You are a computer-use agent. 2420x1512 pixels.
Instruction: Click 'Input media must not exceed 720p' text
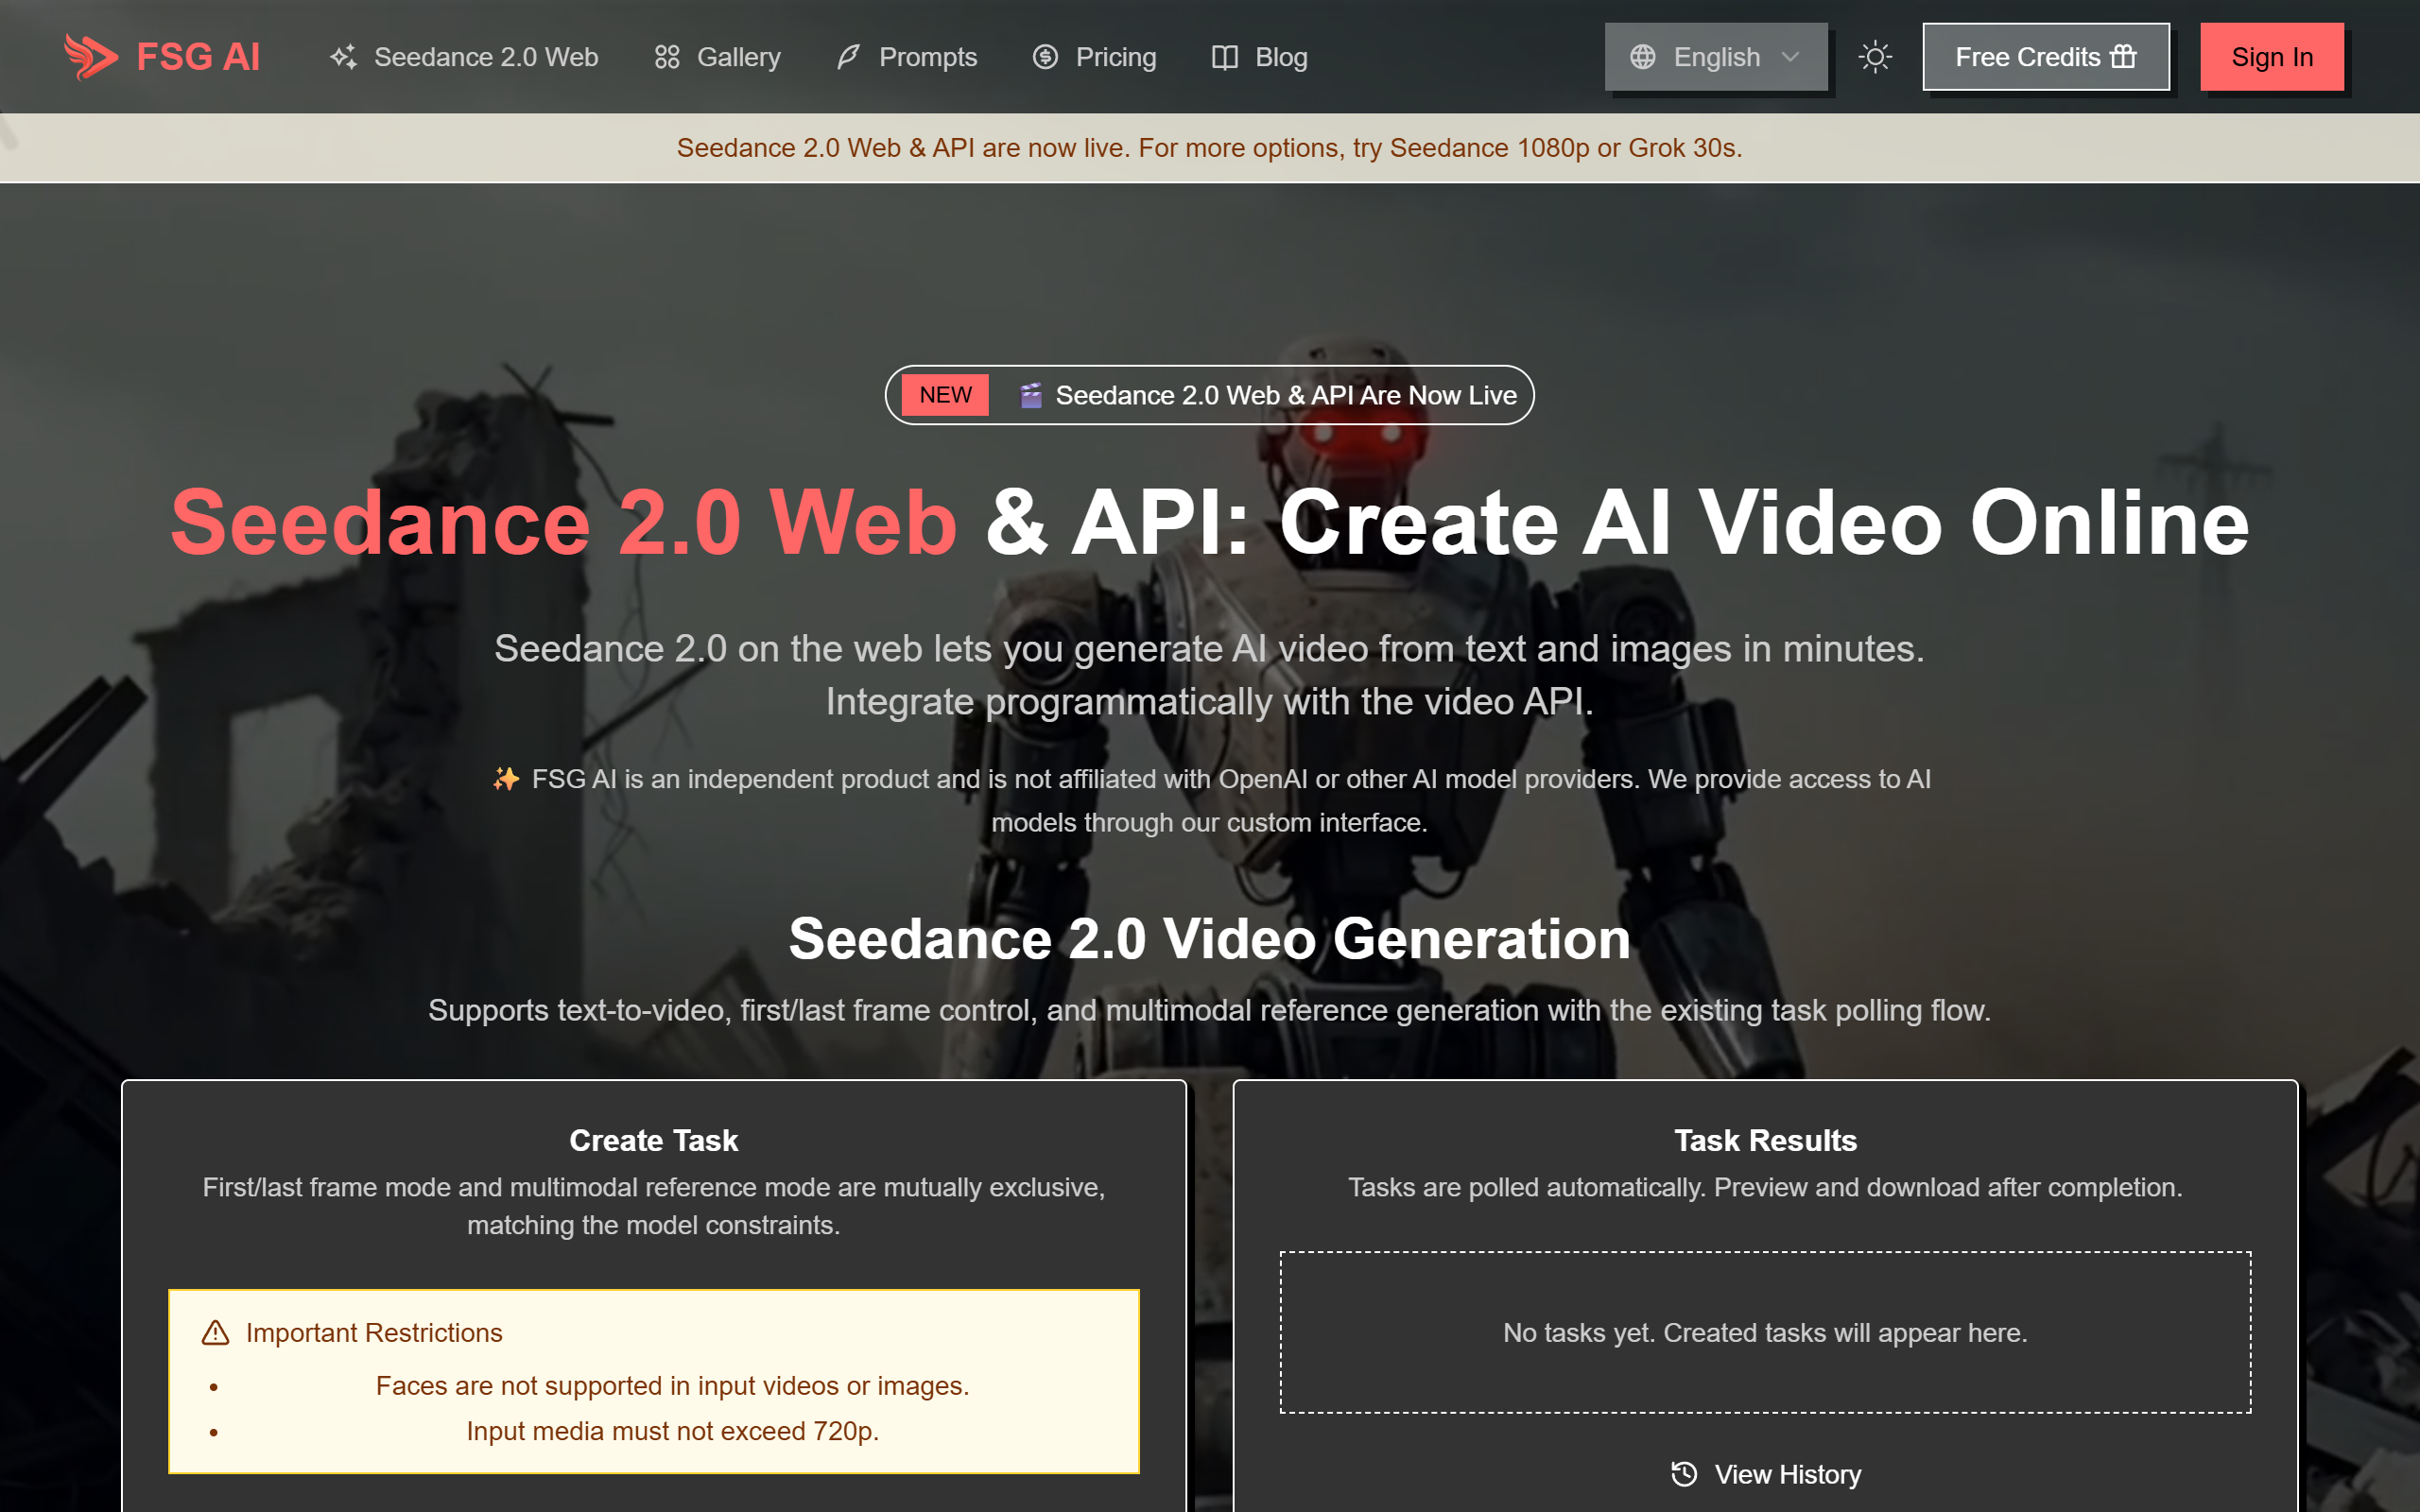click(x=673, y=1431)
